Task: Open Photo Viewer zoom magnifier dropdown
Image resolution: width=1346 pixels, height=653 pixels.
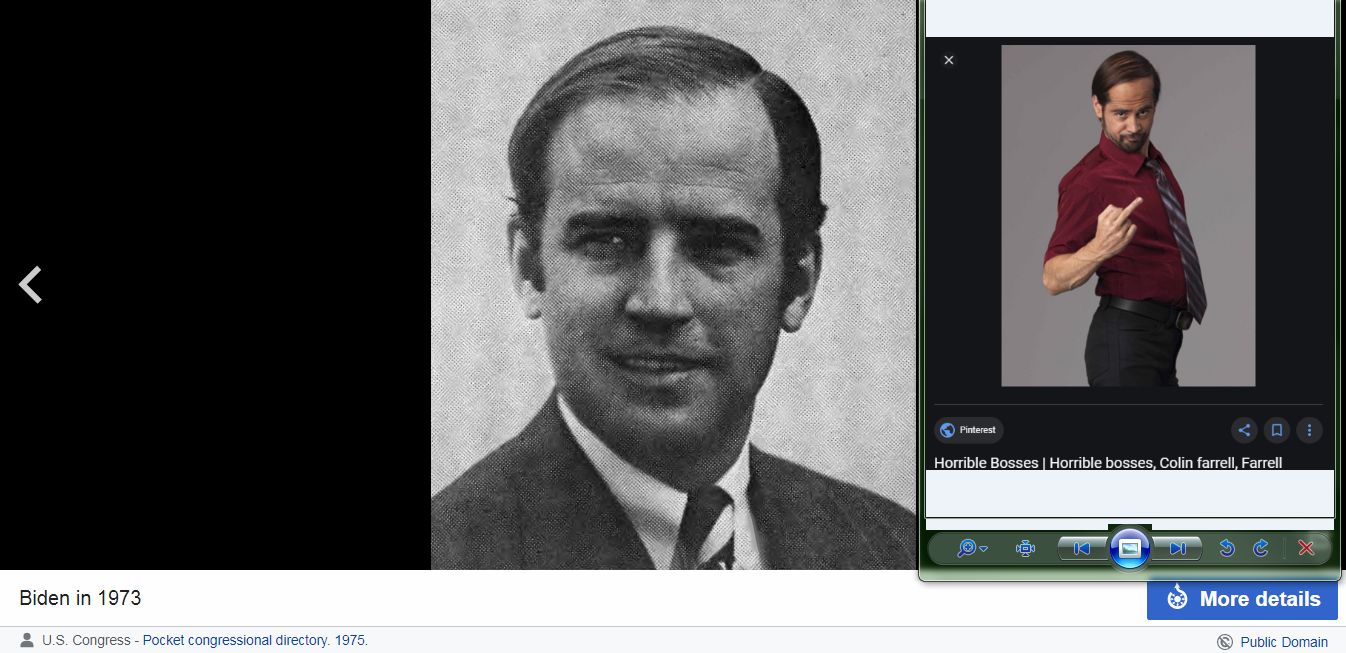Action: (x=972, y=548)
